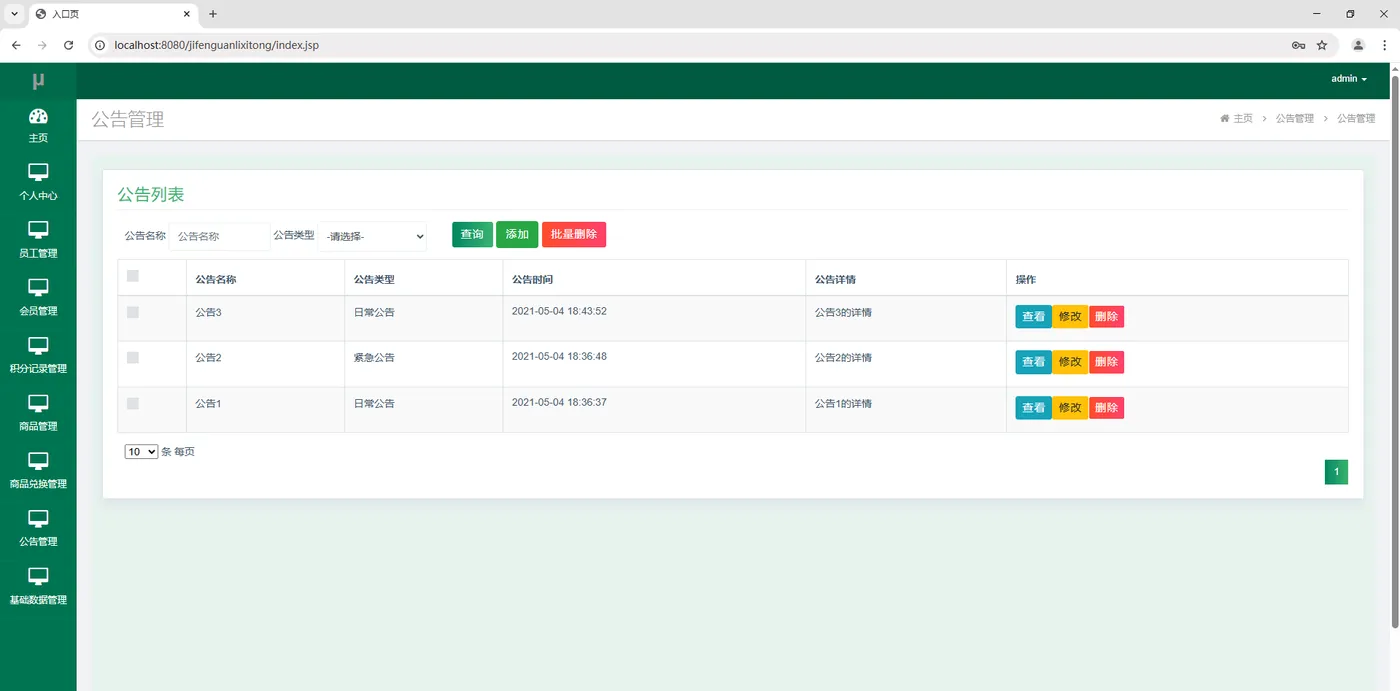Bookmark this page with star icon
This screenshot has width=1400, height=691.
[x=1322, y=45]
